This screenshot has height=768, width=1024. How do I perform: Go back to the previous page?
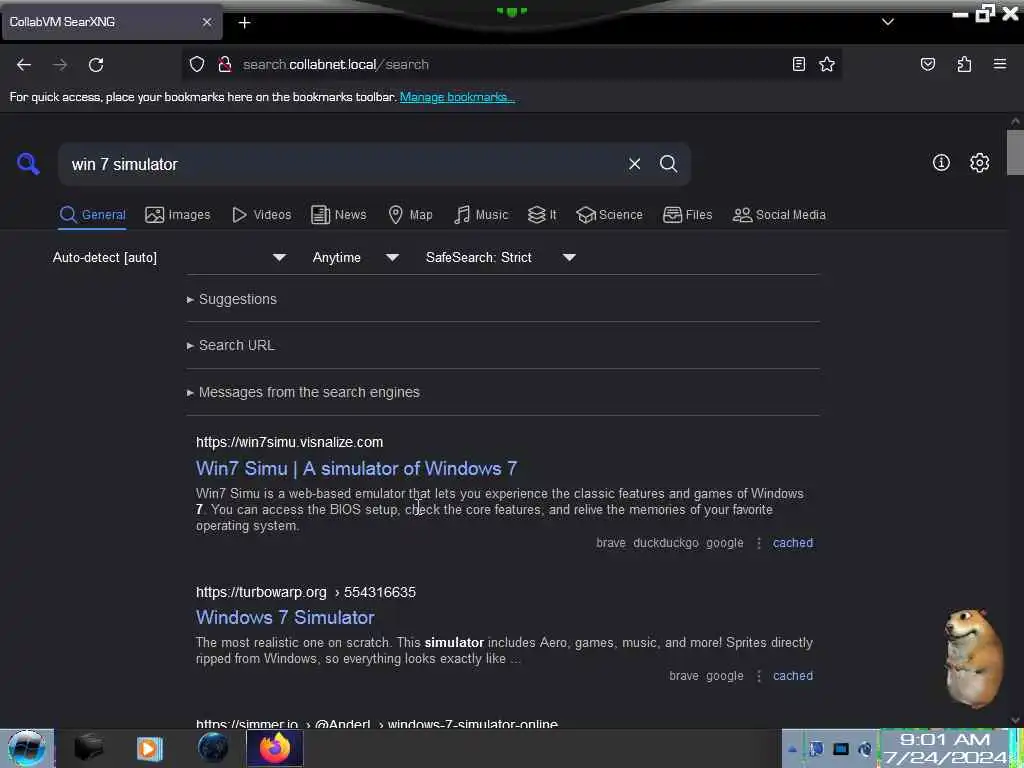tap(24, 65)
